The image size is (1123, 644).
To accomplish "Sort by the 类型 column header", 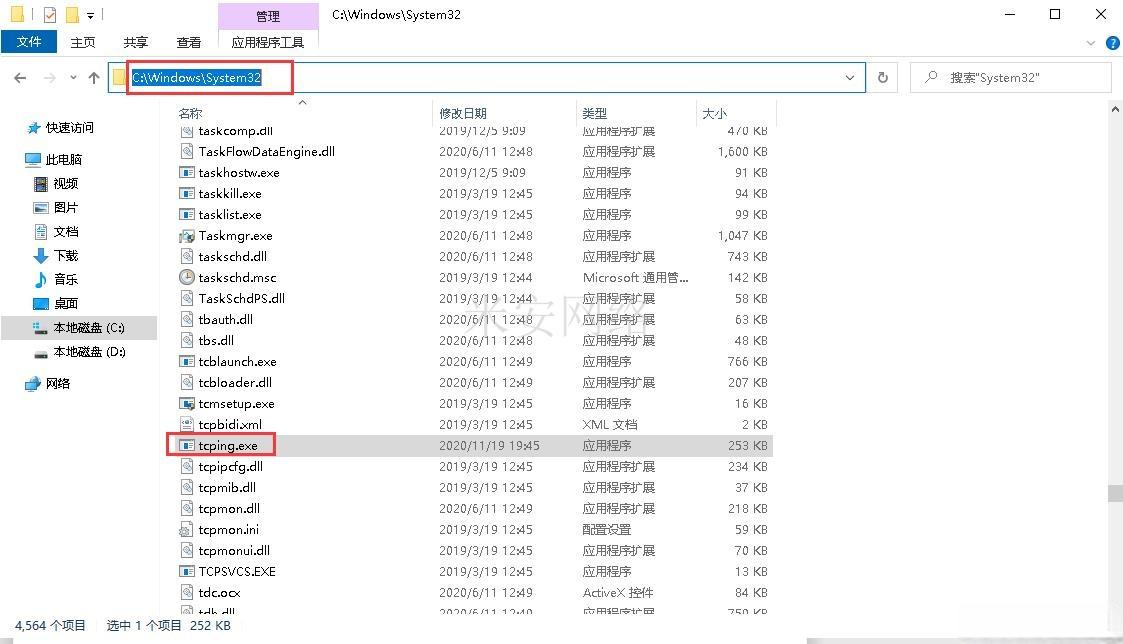I will coord(594,113).
